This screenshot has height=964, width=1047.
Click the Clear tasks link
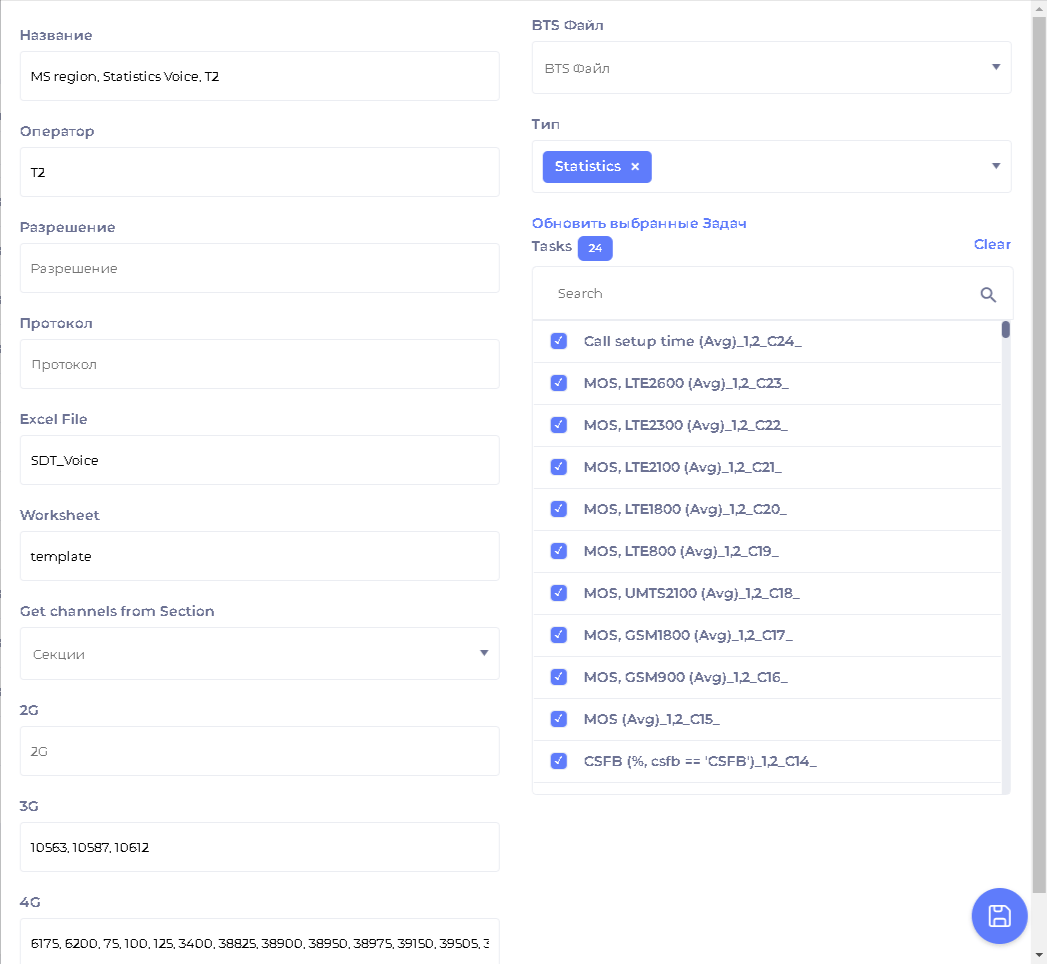[992, 245]
